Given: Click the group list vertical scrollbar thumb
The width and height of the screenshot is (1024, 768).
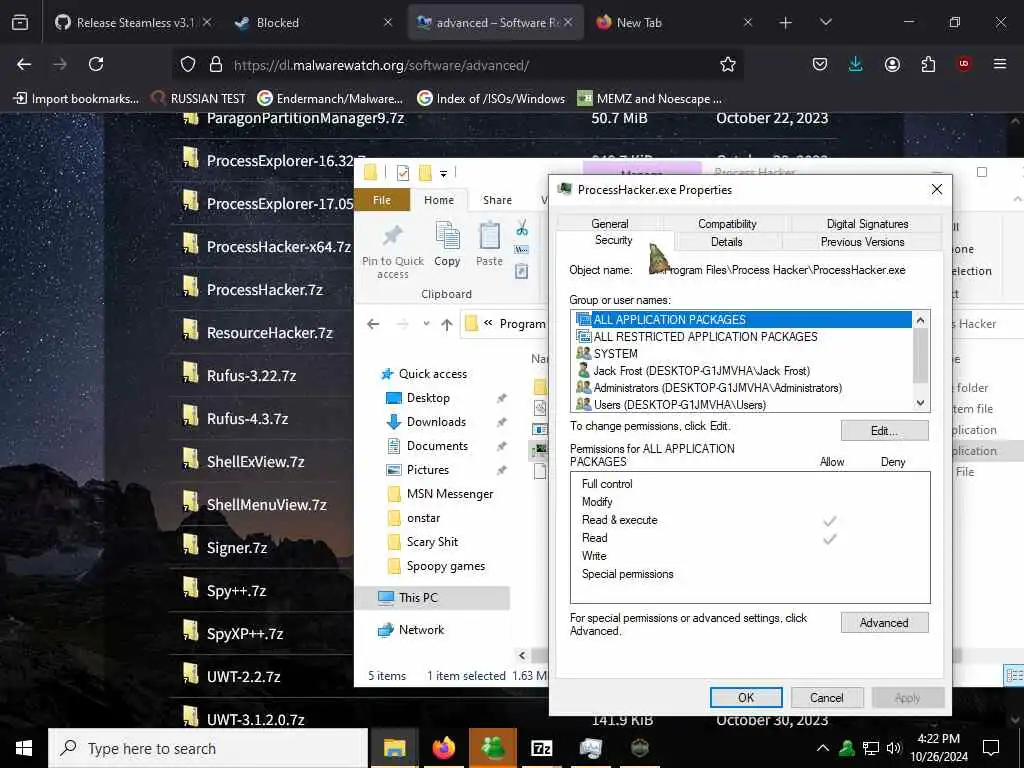Looking at the screenshot, I should (x=920, y=355).
